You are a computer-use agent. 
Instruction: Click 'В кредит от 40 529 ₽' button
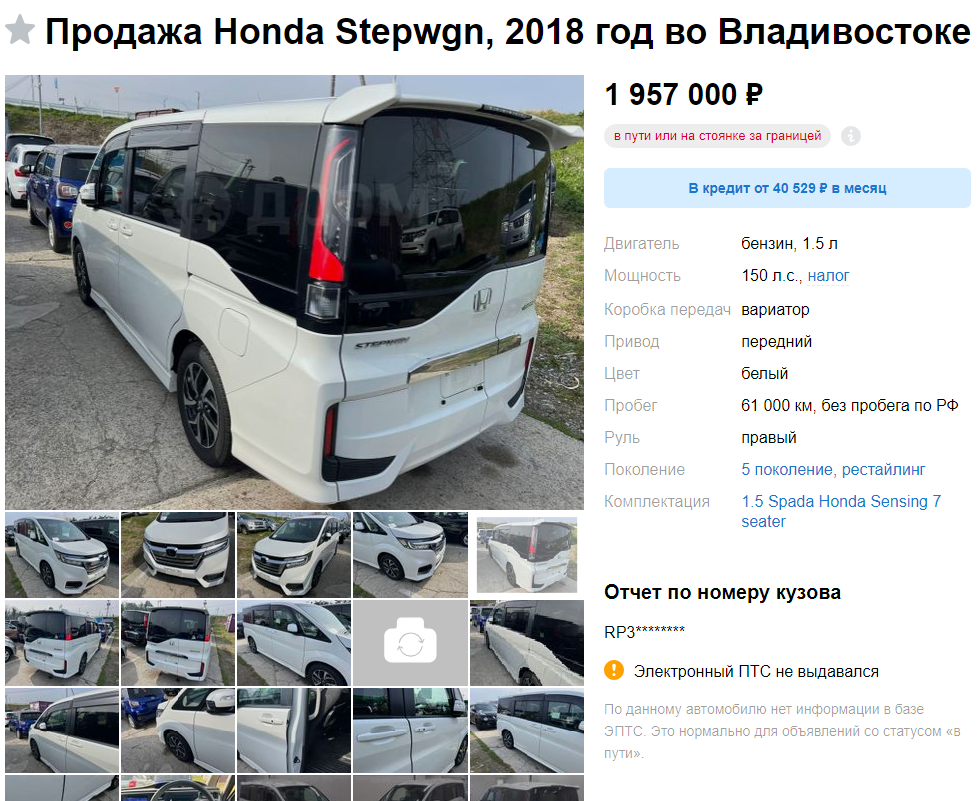[787, 188]
